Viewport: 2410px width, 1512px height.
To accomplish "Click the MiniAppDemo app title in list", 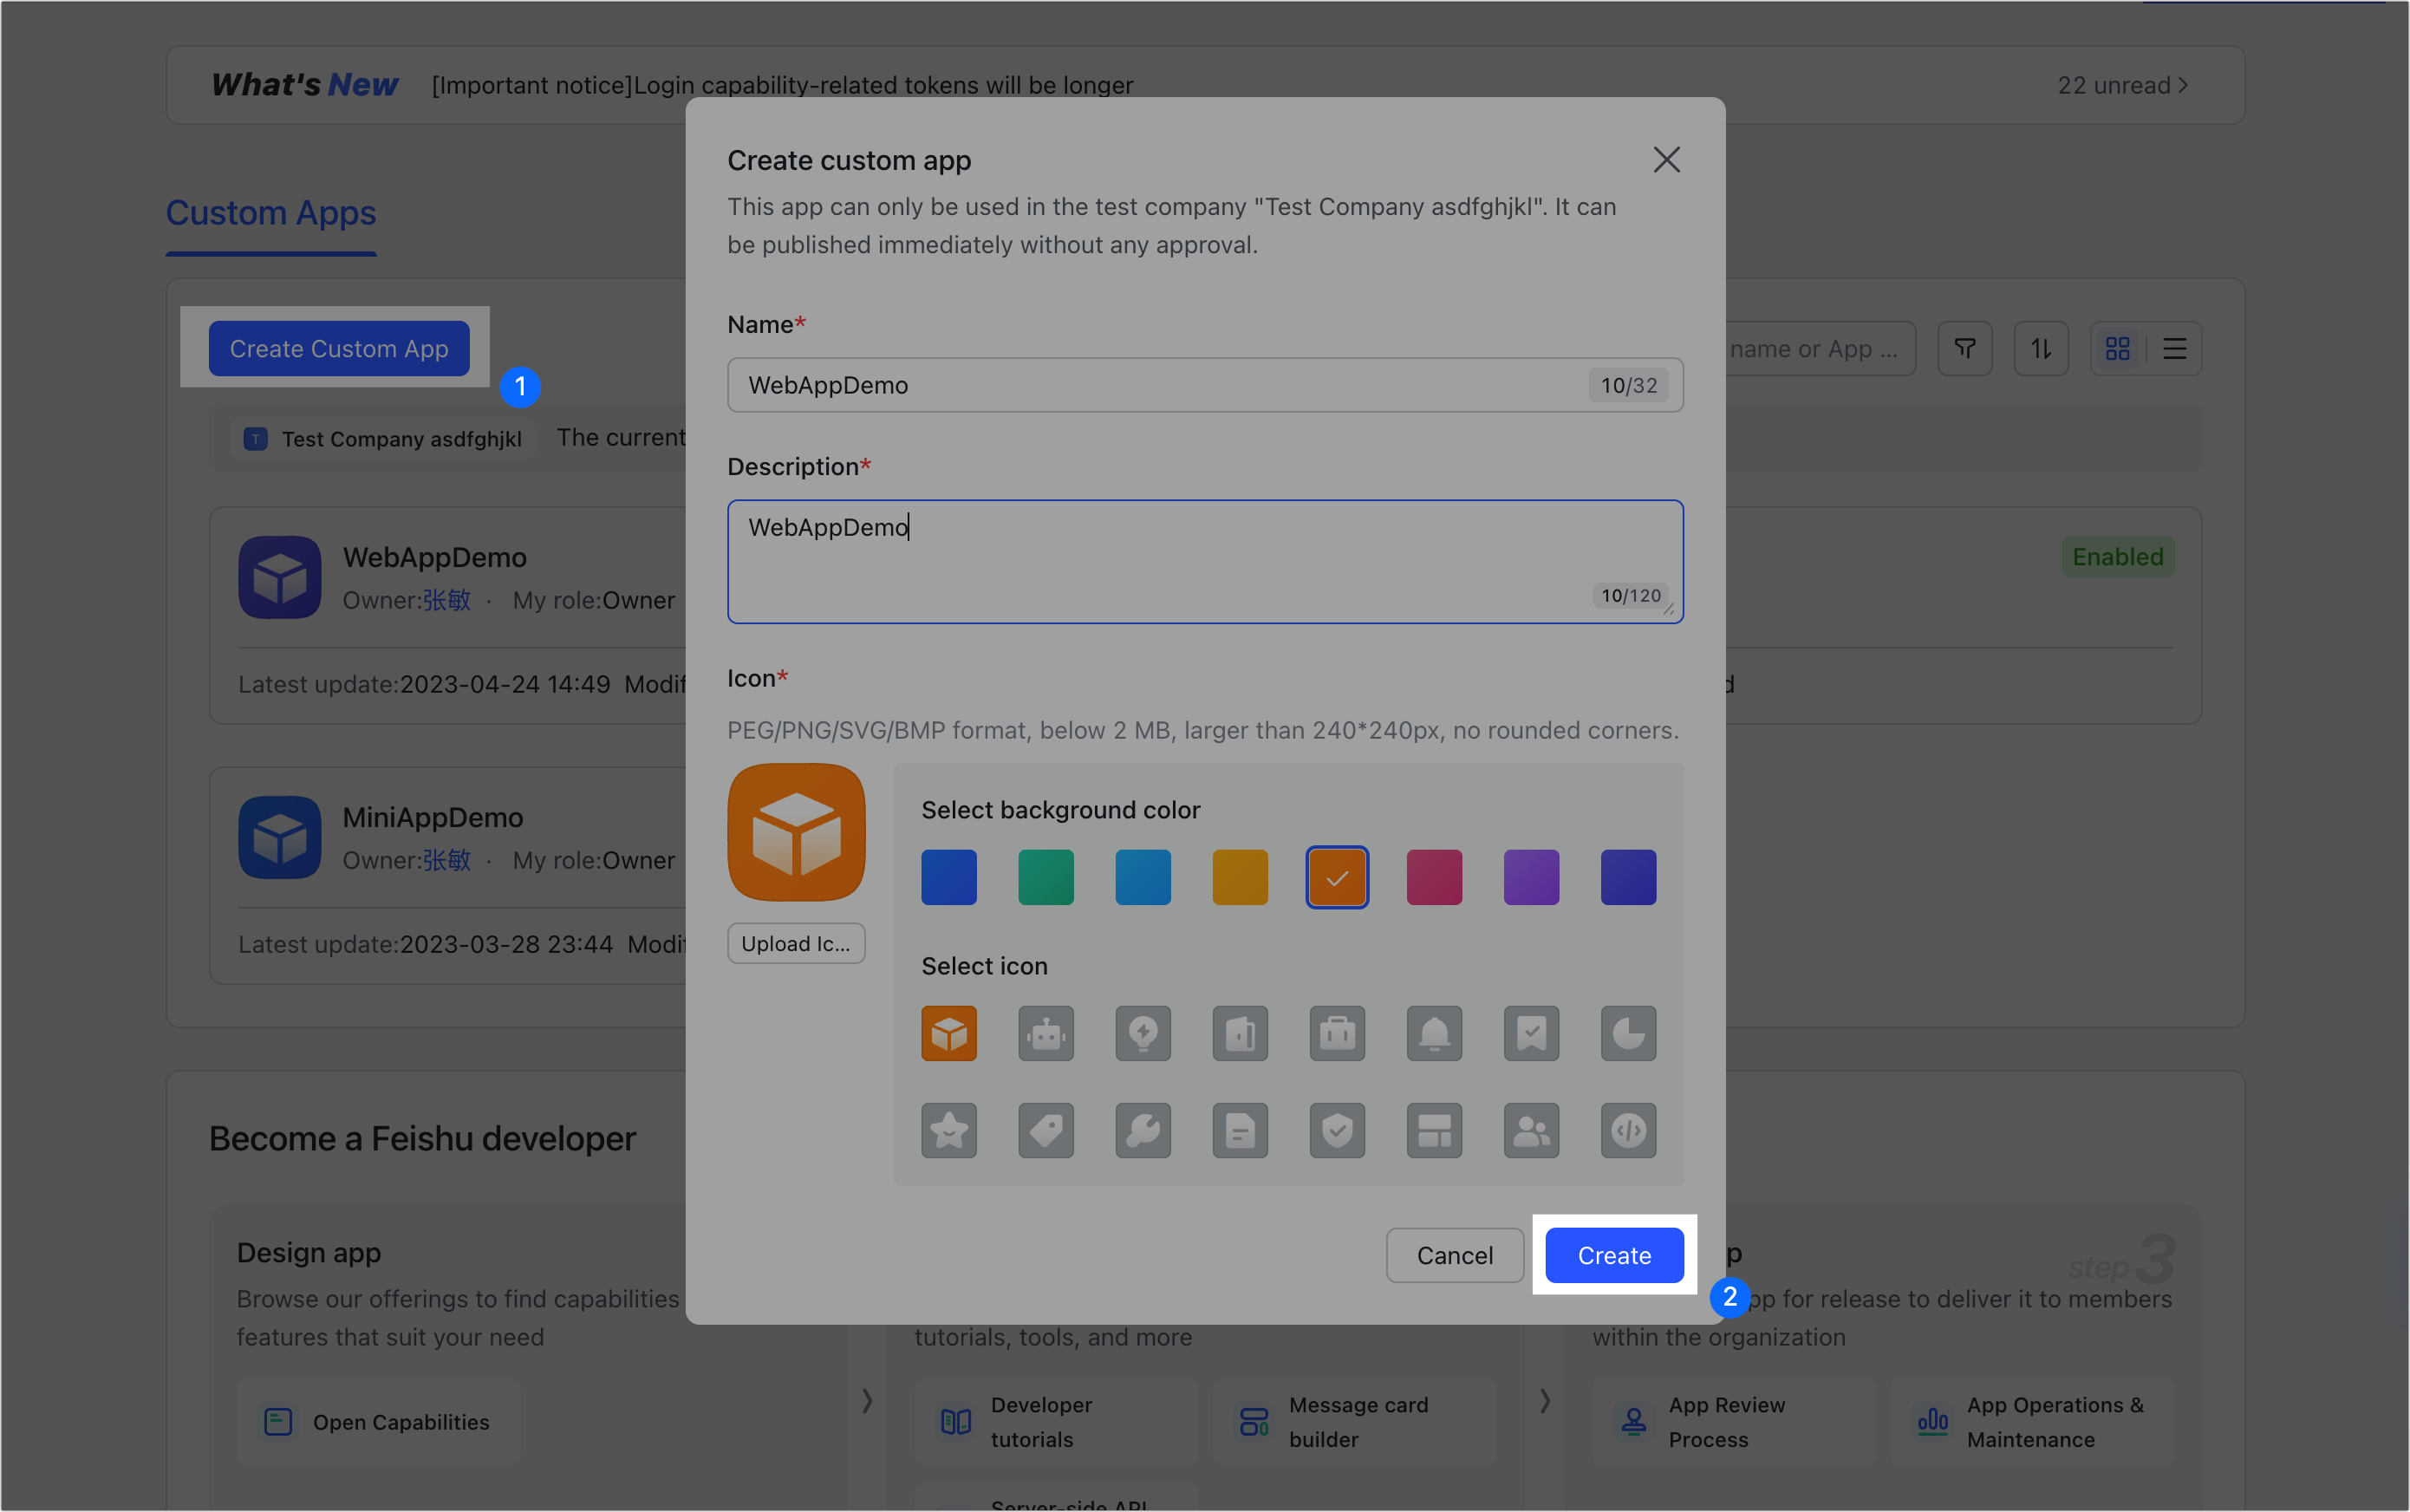I will tap(433, 817).
